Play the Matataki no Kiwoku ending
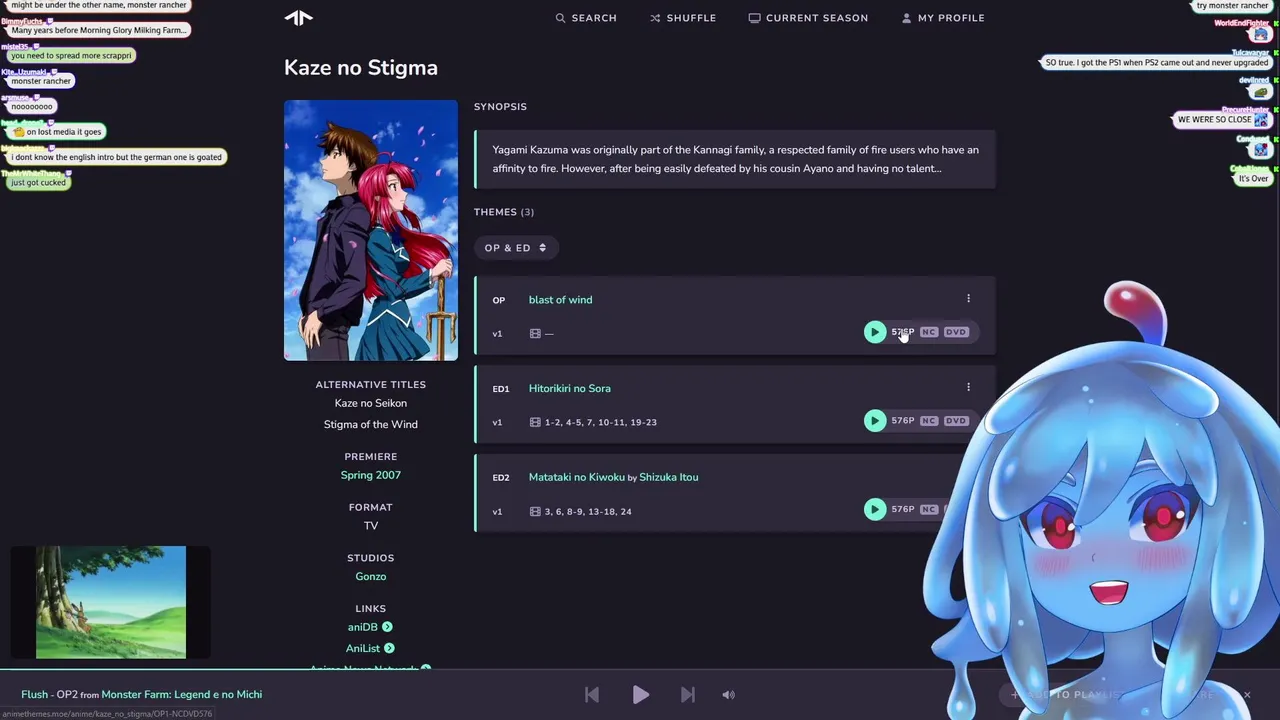 coord(875,510)
